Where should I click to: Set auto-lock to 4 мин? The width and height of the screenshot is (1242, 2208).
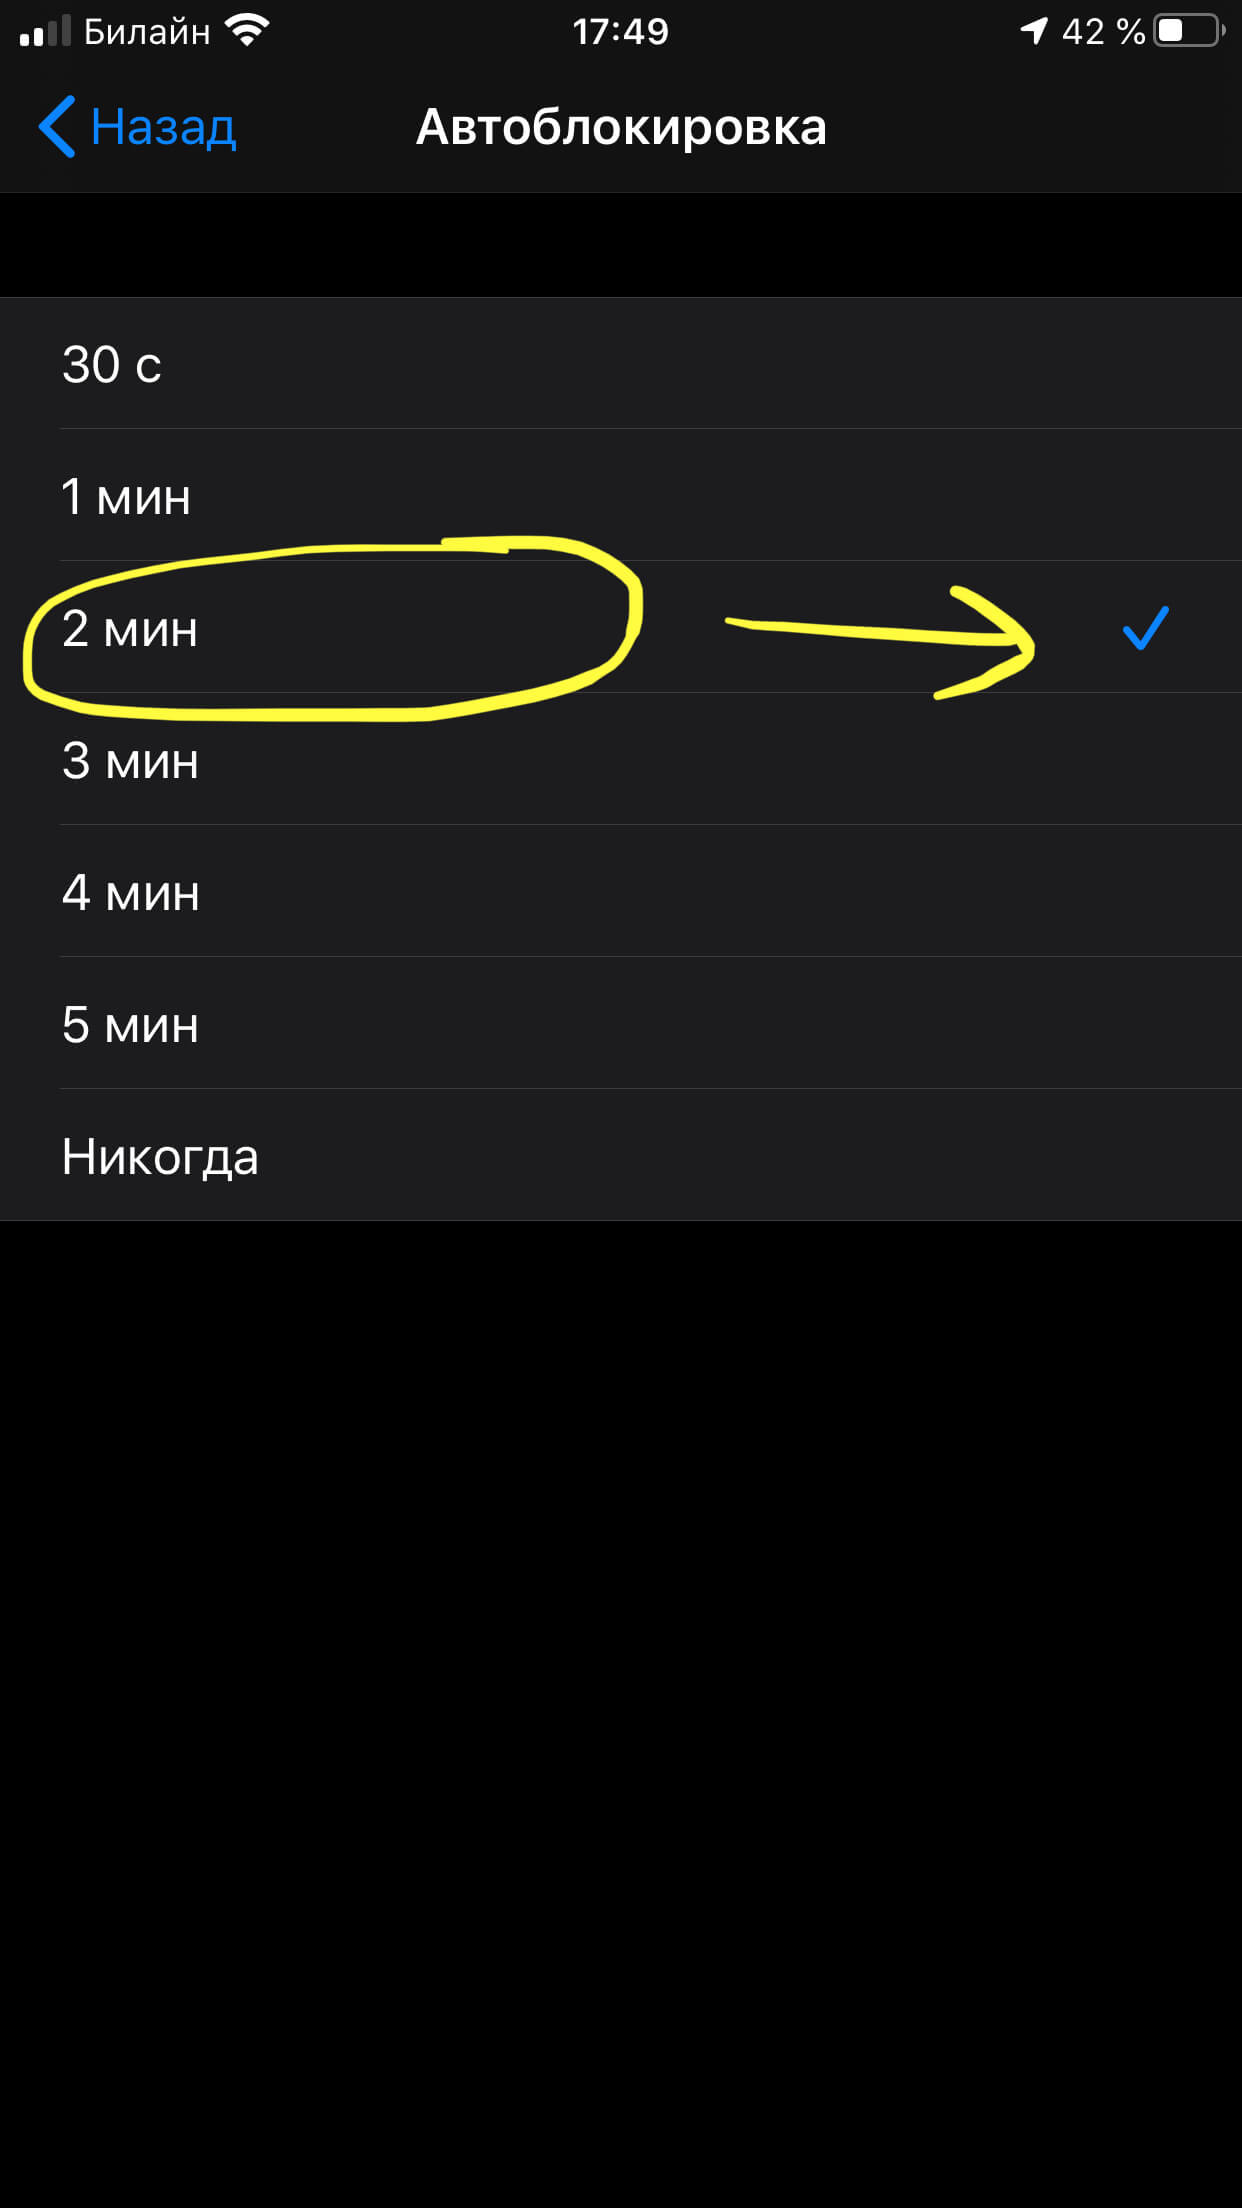(621, 891)
